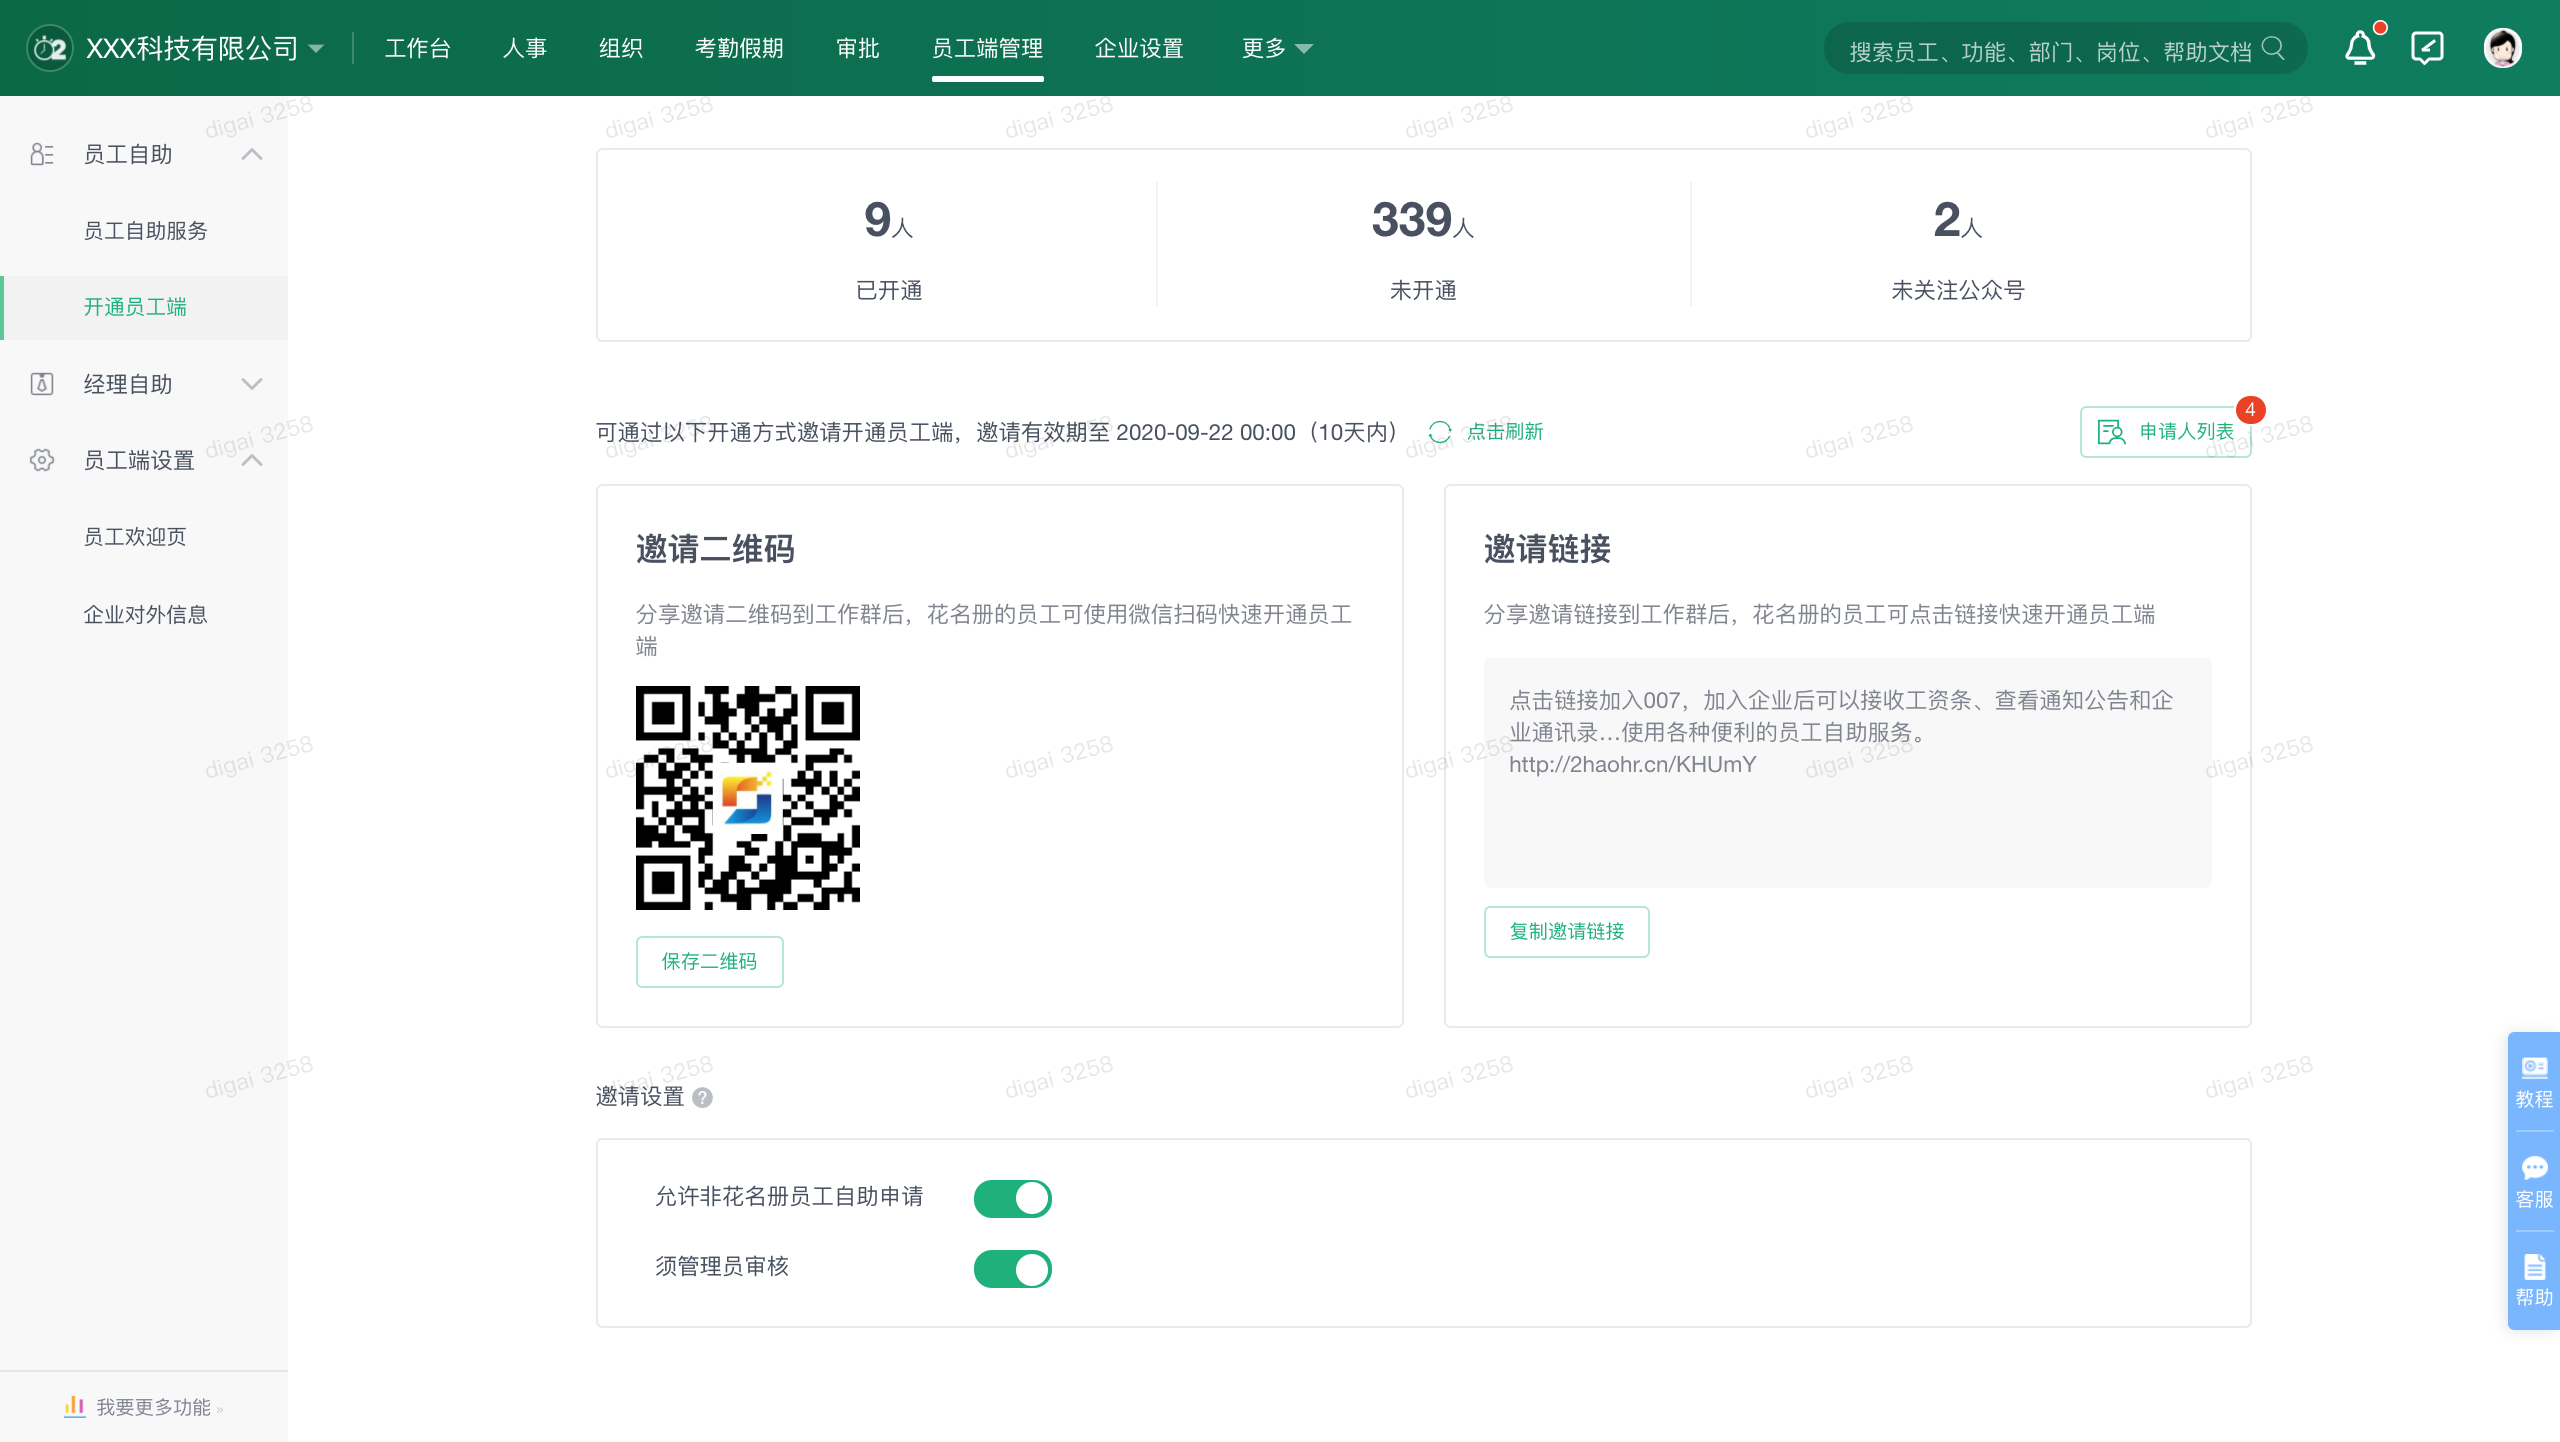Click the invitation QR code image
Image resolution: width=2560 pixels, height=1442 pixels.
[748, 798]
